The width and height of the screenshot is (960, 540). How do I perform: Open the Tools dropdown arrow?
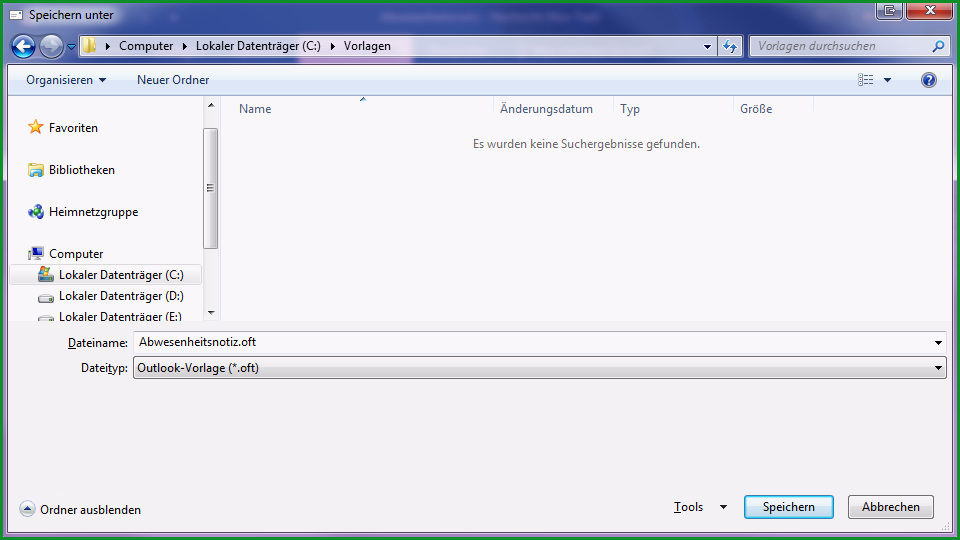pyautogui.click(x=723, y=508)
